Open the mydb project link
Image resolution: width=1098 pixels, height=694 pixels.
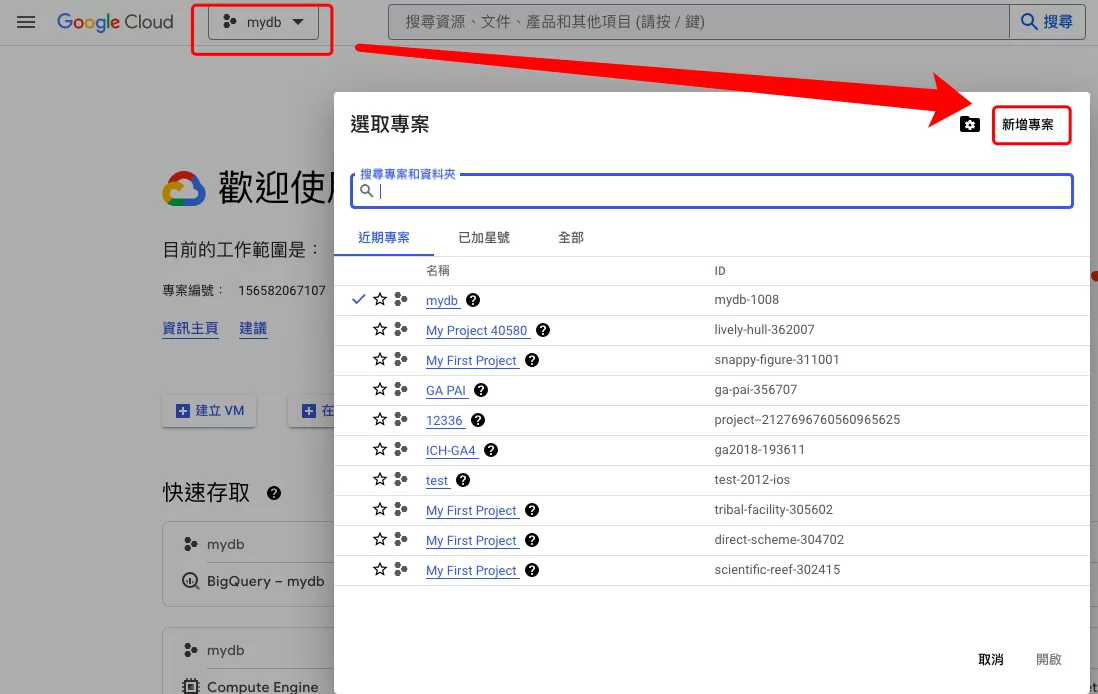point(442,300)
